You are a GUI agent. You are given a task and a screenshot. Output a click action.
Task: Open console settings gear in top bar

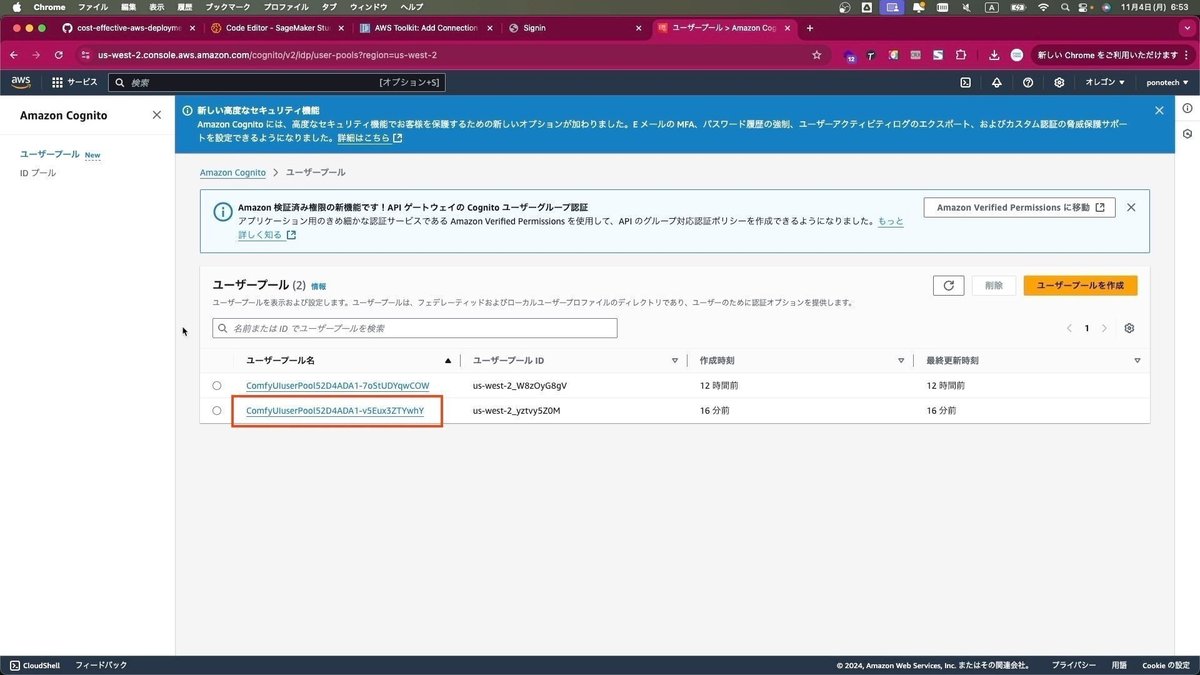(1059, 82)
